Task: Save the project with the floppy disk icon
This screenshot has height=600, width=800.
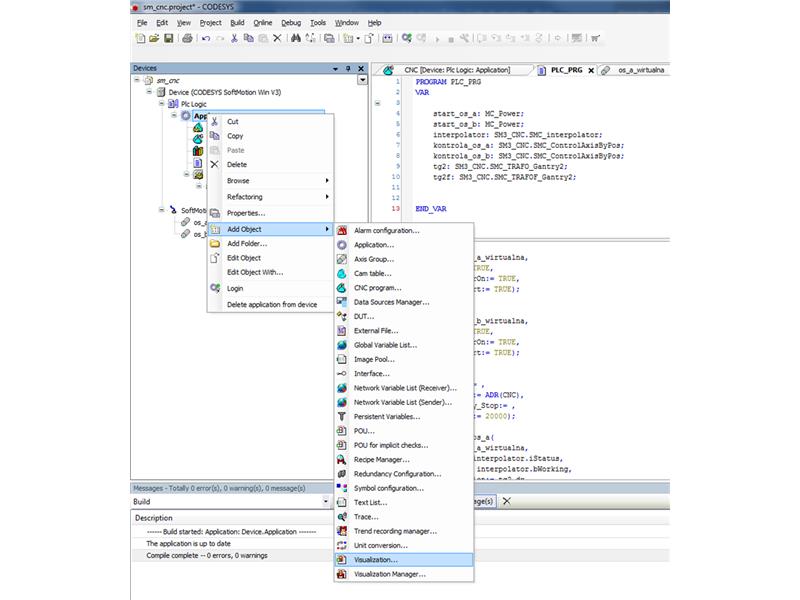Action: (x=168, y=38)
